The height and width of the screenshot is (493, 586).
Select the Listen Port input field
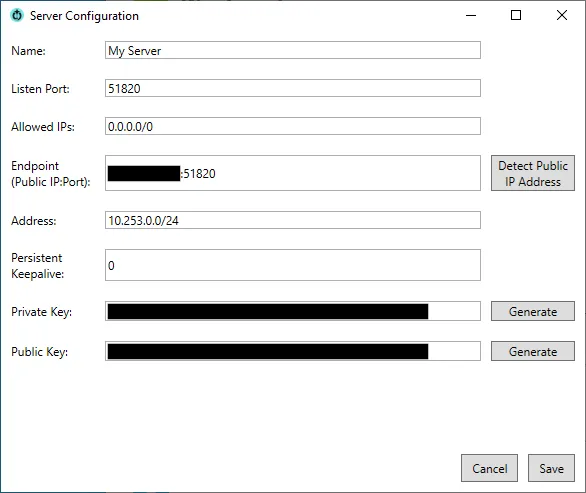[x=293, y=88]
